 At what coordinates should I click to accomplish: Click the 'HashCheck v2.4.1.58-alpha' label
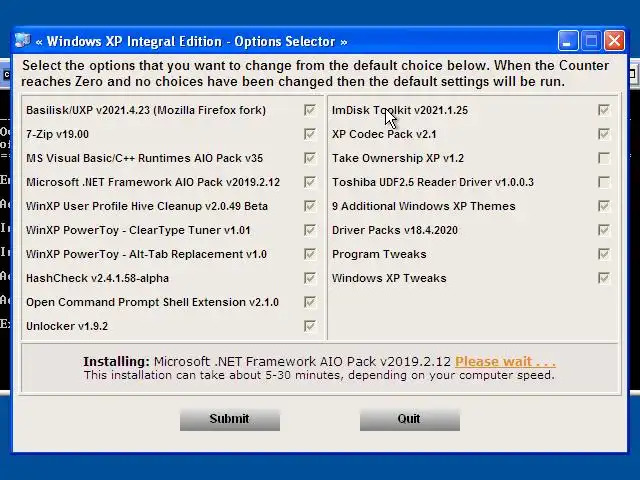(x=97, y=278)
